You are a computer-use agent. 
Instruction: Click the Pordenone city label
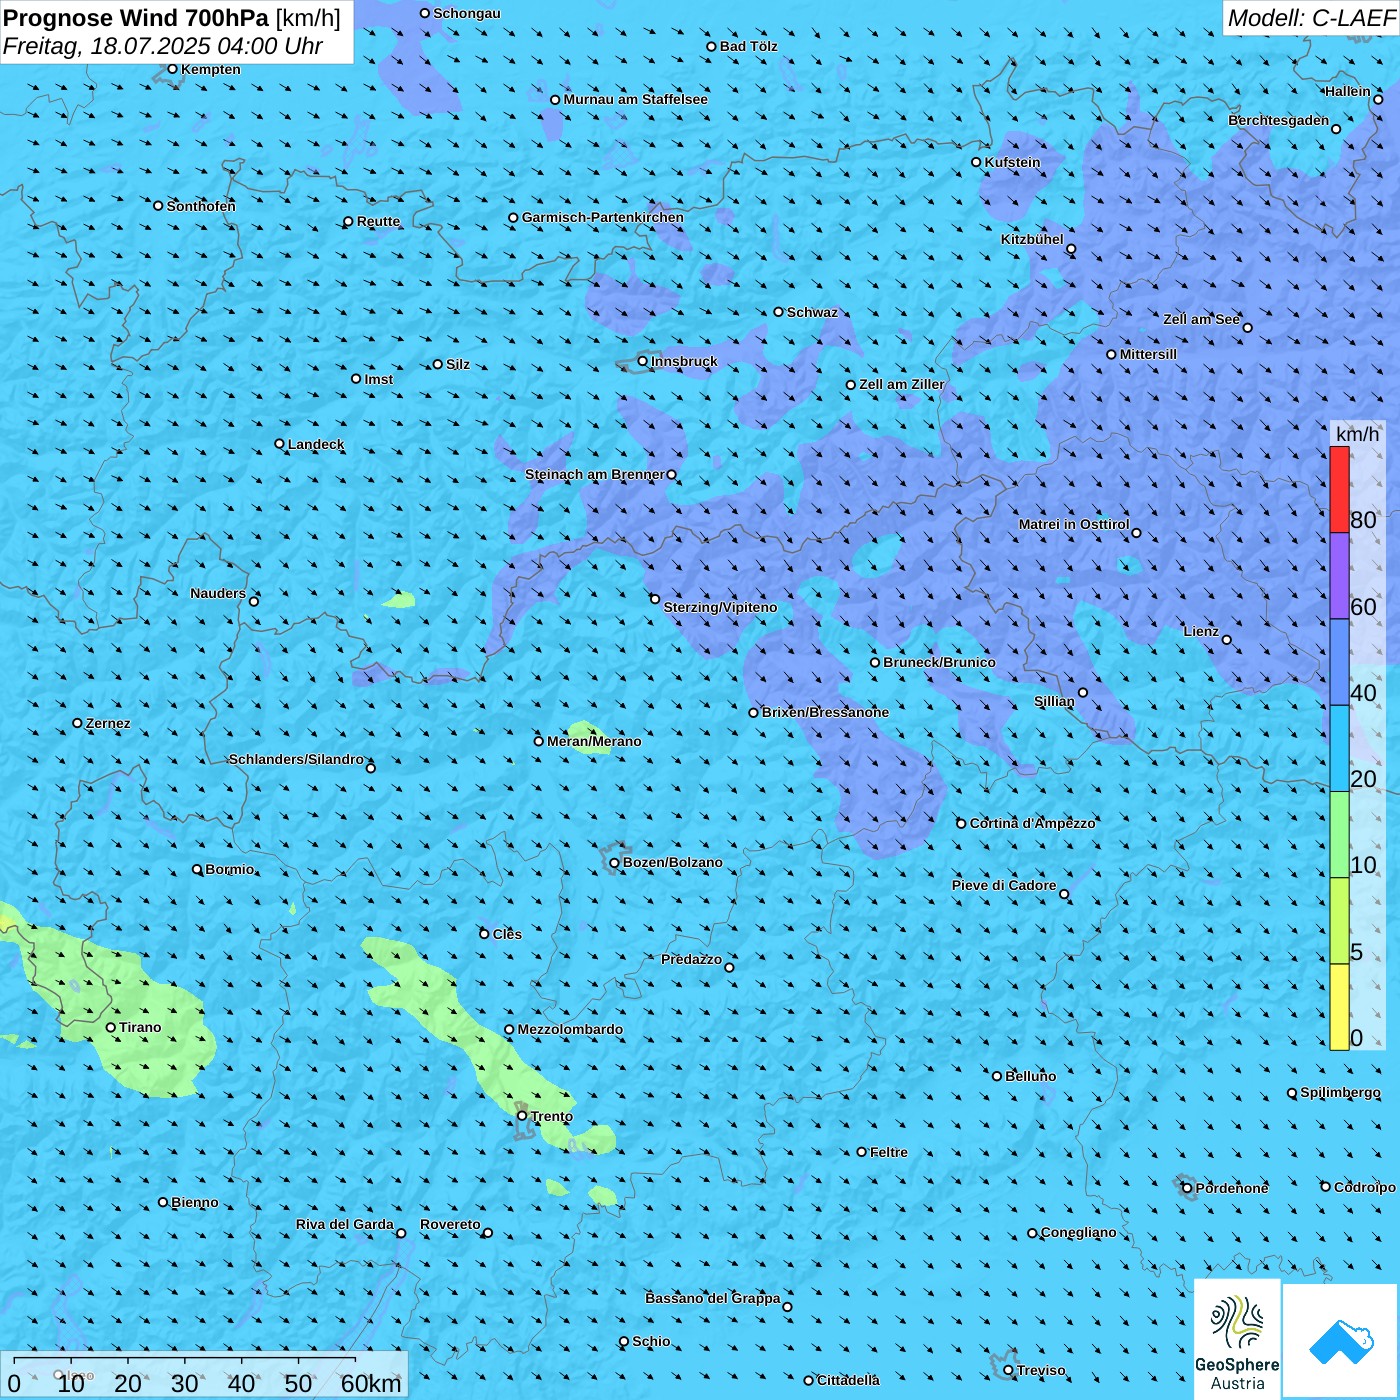(1232, 1188)
